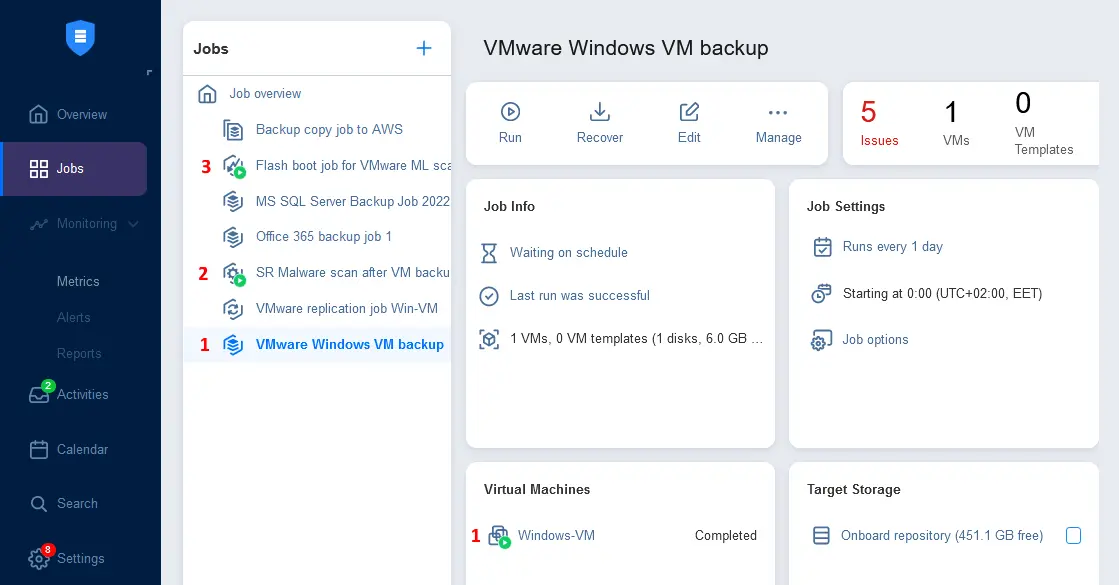Open the Metrics menu item
This screenshot has height=585, width=1119.
(78, 282)
